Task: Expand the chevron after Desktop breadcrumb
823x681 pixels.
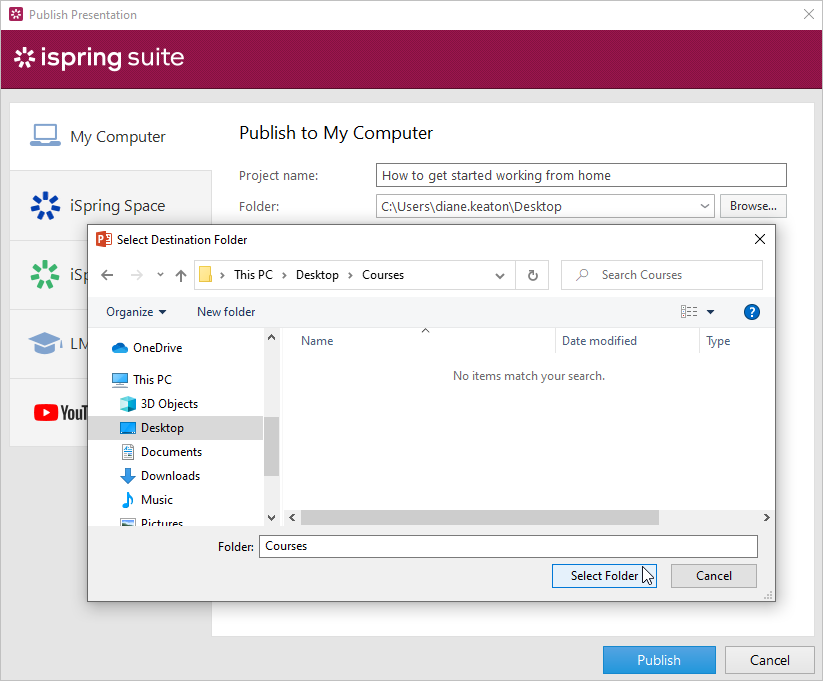Action: tap(351, 275)
